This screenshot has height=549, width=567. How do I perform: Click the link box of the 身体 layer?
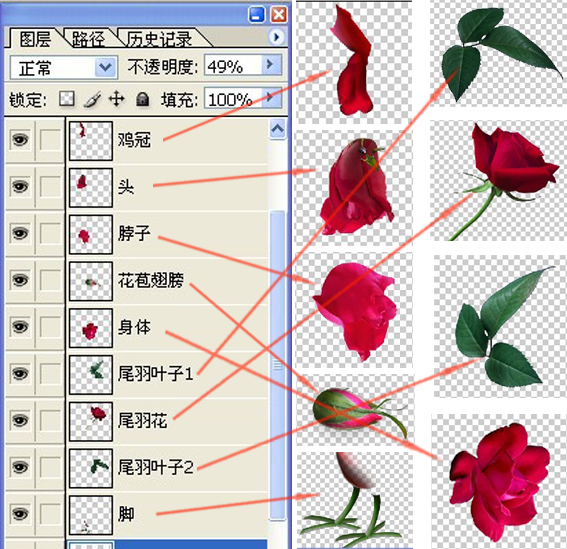(x=50, y=327)
